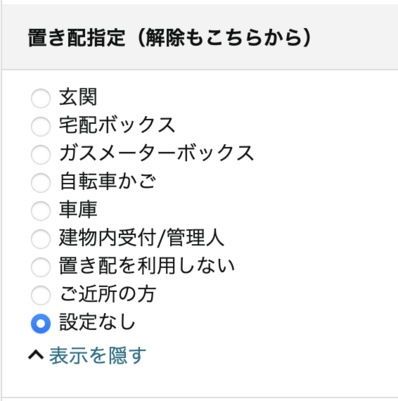This screenshot has height=401, width=398.
Task: Choose 建物内受付/管理人 radio button
Action: click(41, 239)
